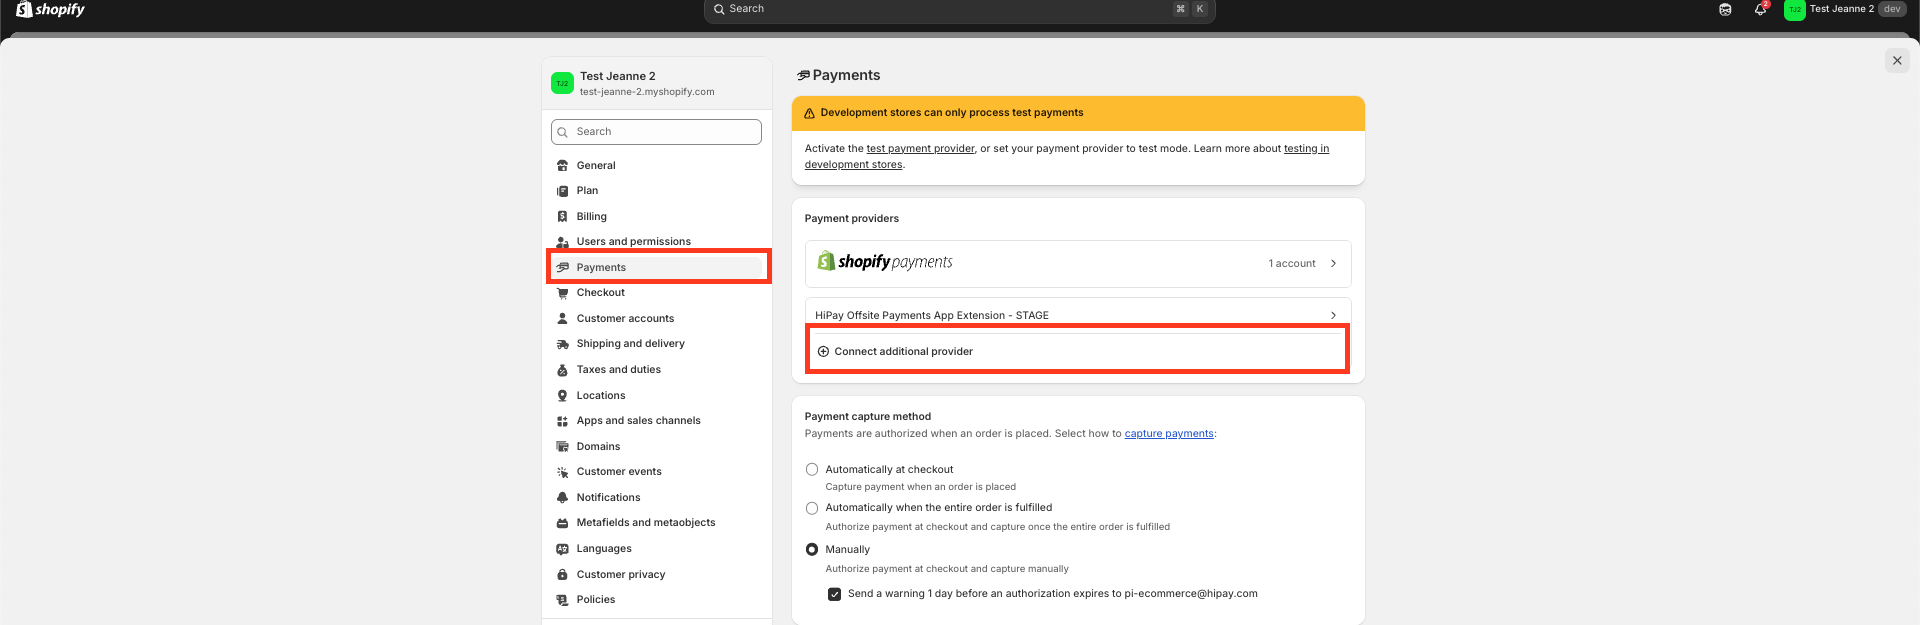
Task: Click the 1 account text
Action: (1292, 264)
